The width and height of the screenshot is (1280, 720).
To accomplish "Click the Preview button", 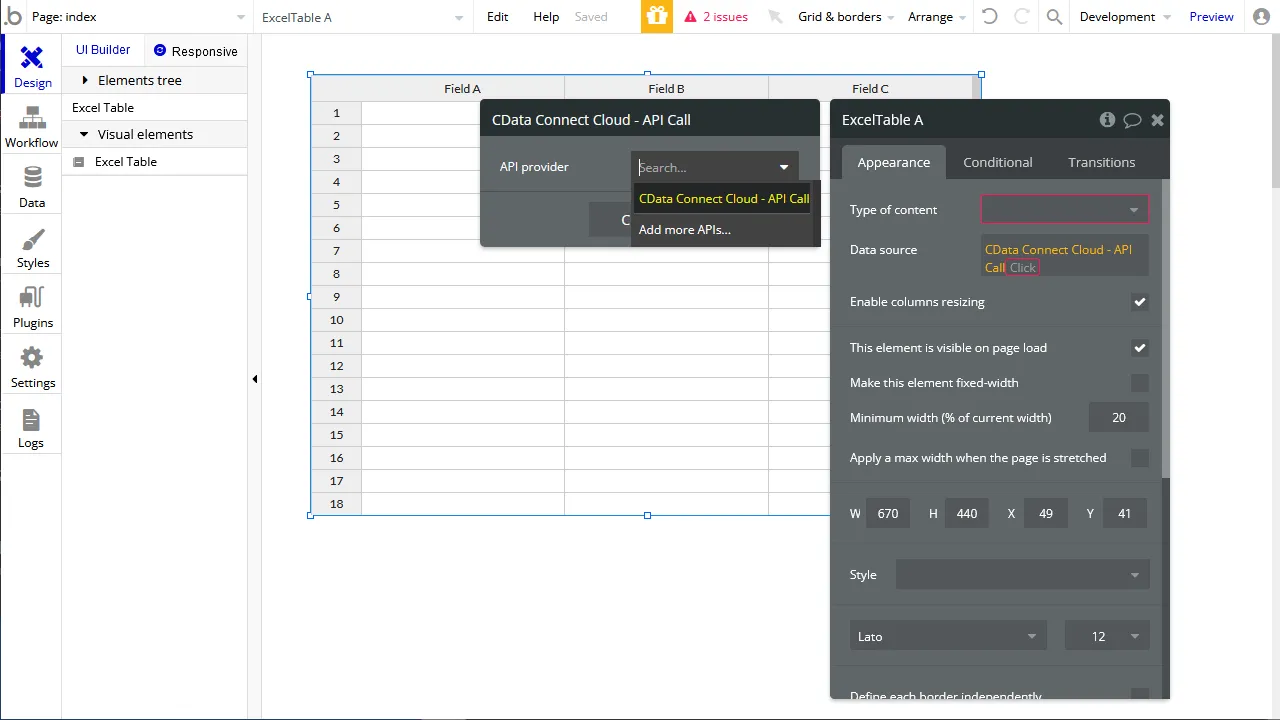I will [x=1211, y=16].
